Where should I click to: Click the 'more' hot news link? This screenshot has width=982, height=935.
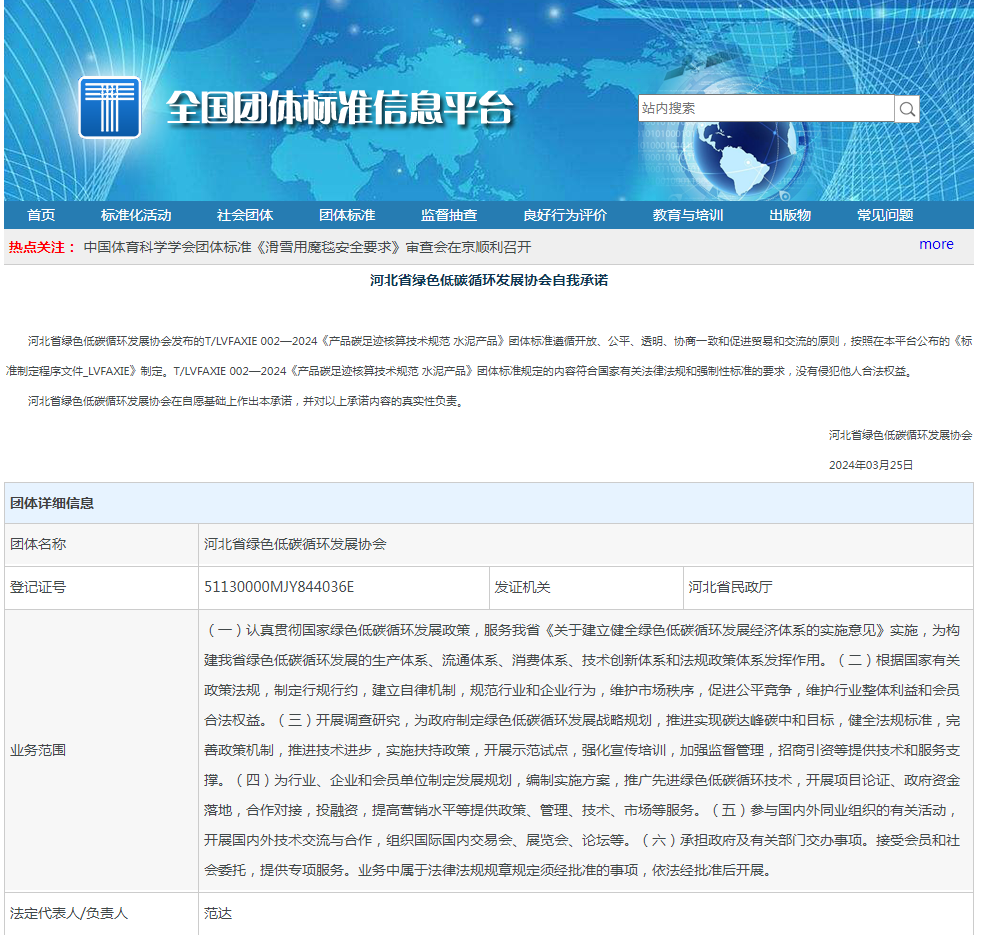(x=936, y=244)
